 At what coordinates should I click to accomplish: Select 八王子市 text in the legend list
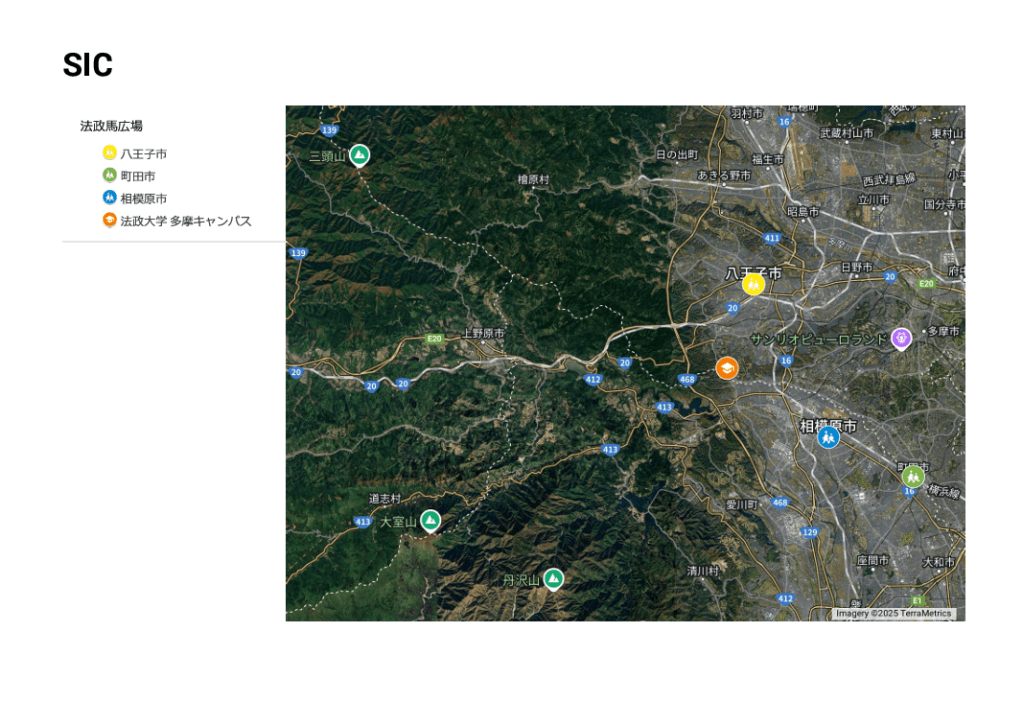coord(143,154)
